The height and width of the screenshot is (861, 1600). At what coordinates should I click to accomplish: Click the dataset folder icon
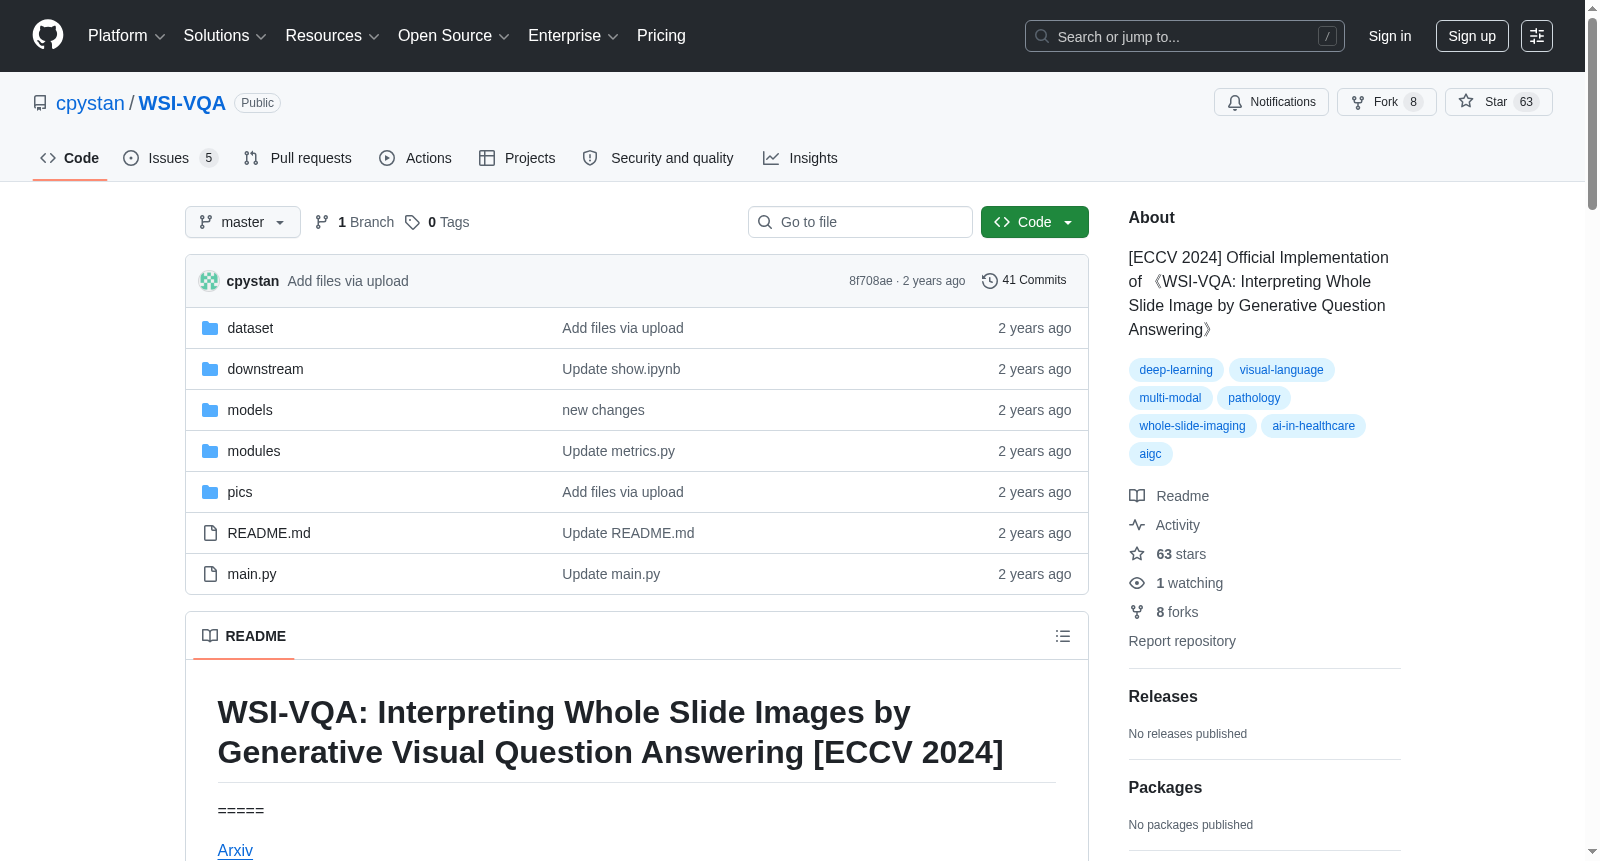(x=210, y=328)
